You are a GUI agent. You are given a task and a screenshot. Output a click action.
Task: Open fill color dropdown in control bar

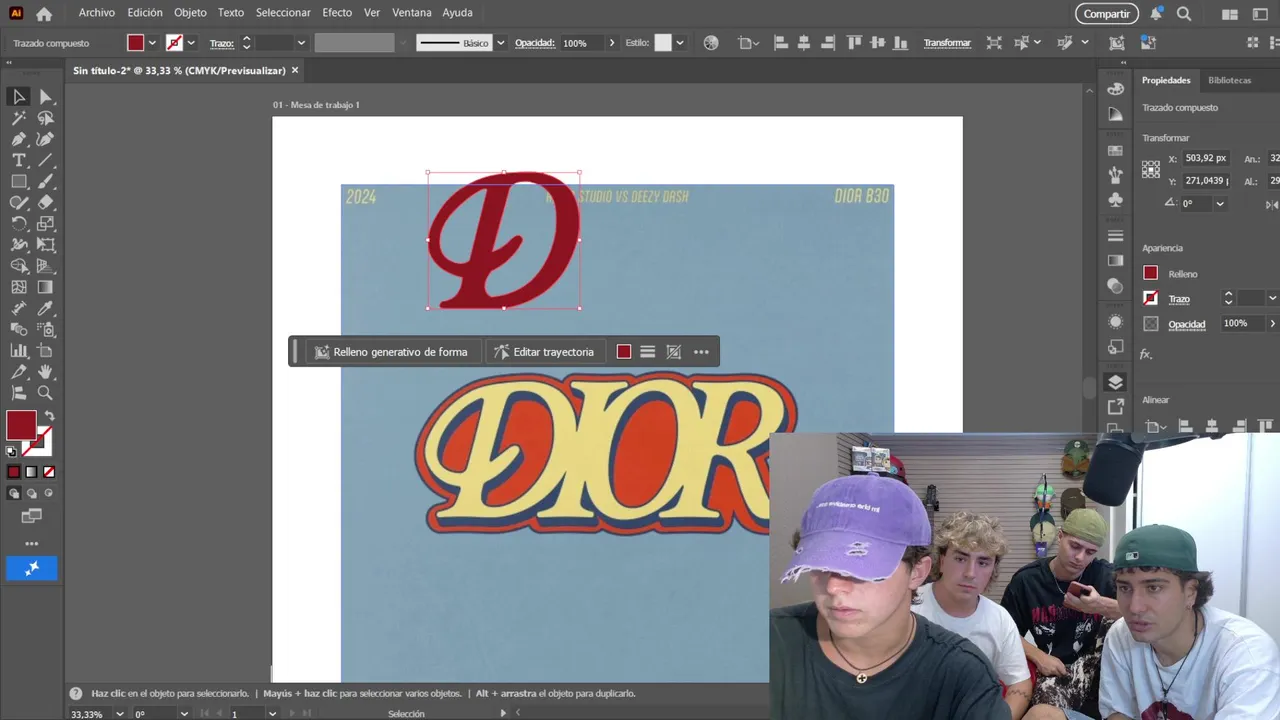pos(152,43)
